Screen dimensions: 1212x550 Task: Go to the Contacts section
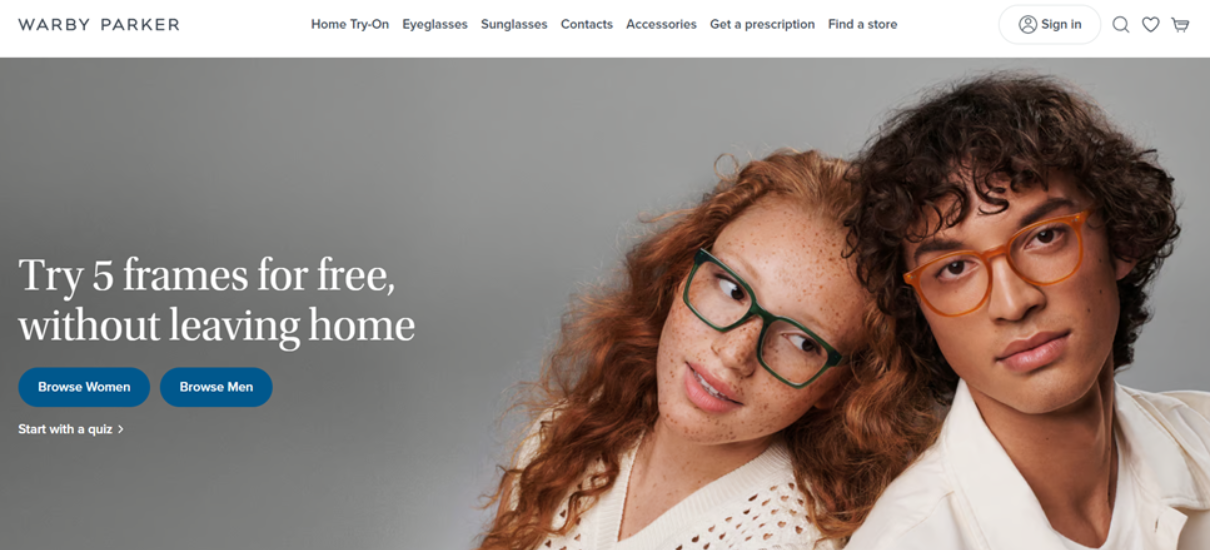click(x=587, y=24)
